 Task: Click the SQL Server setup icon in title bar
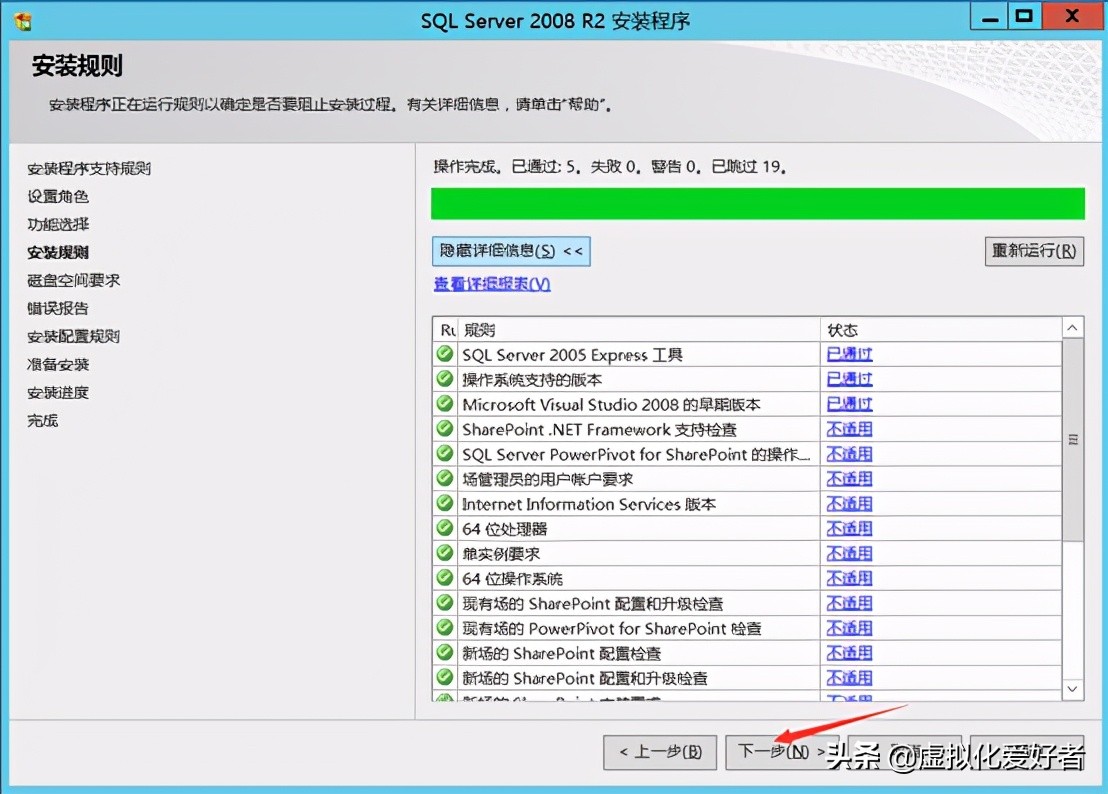coord(23,20)
